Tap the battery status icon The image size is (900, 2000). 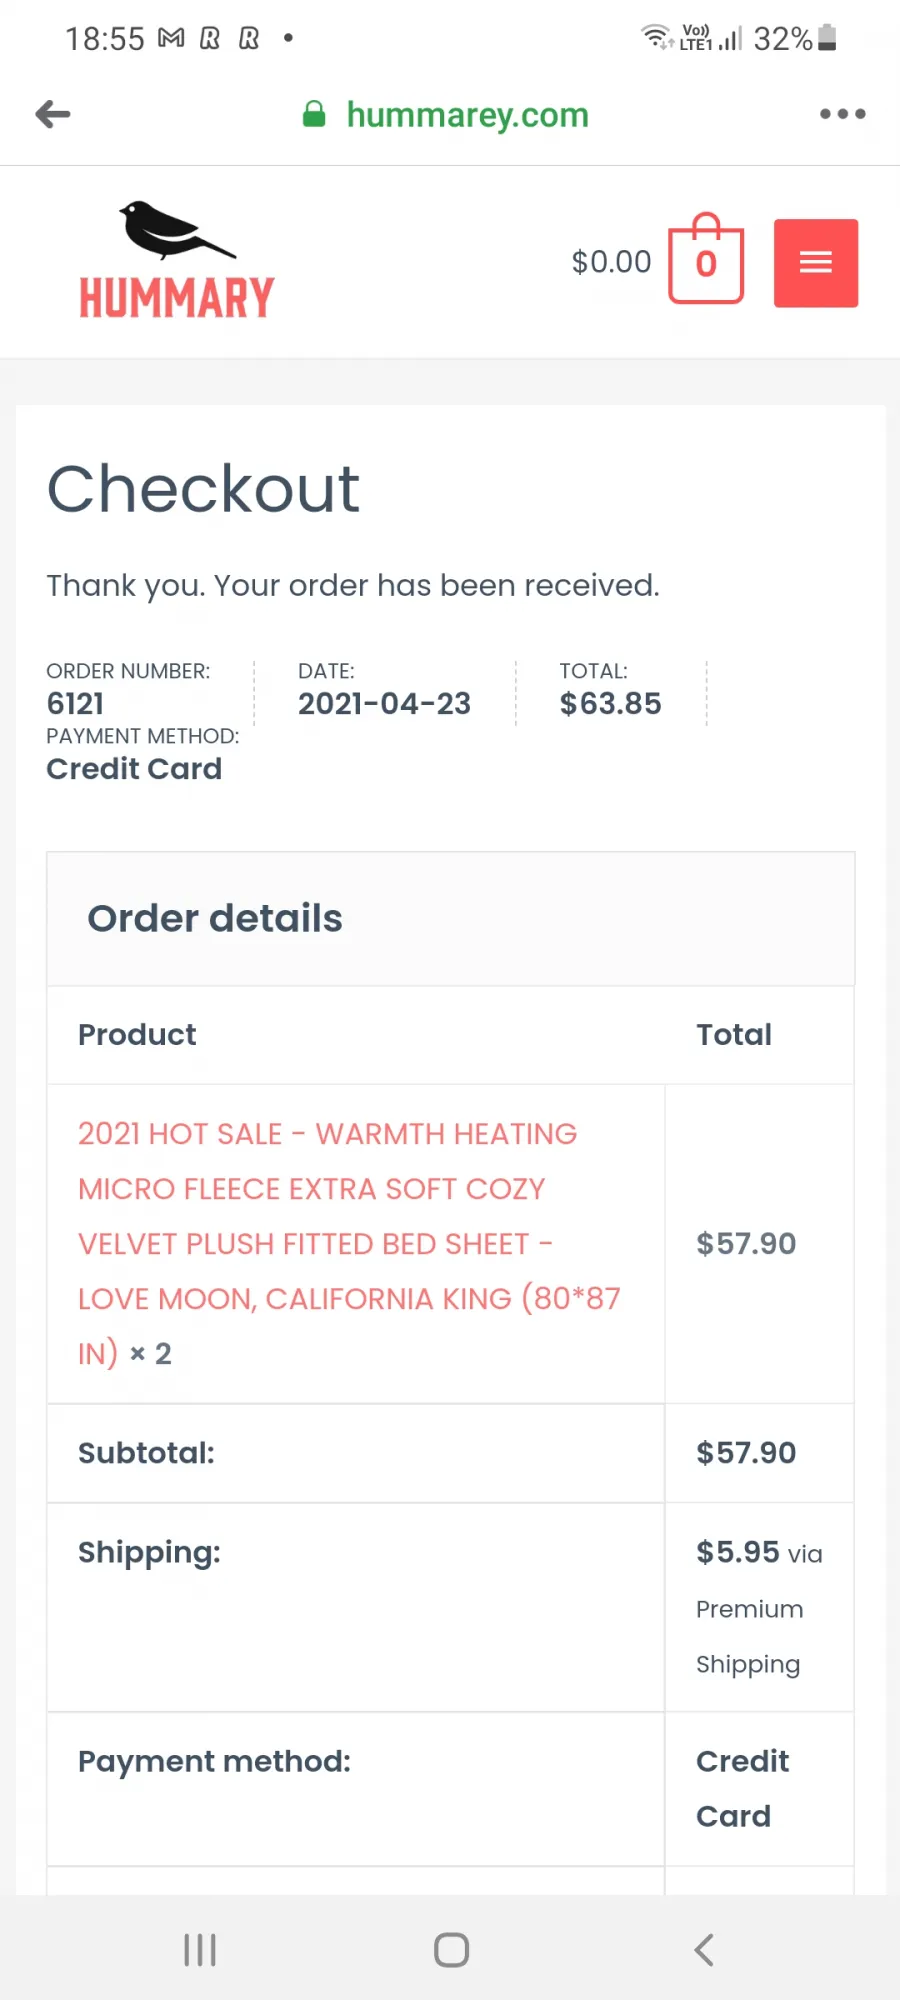point(827,38)
